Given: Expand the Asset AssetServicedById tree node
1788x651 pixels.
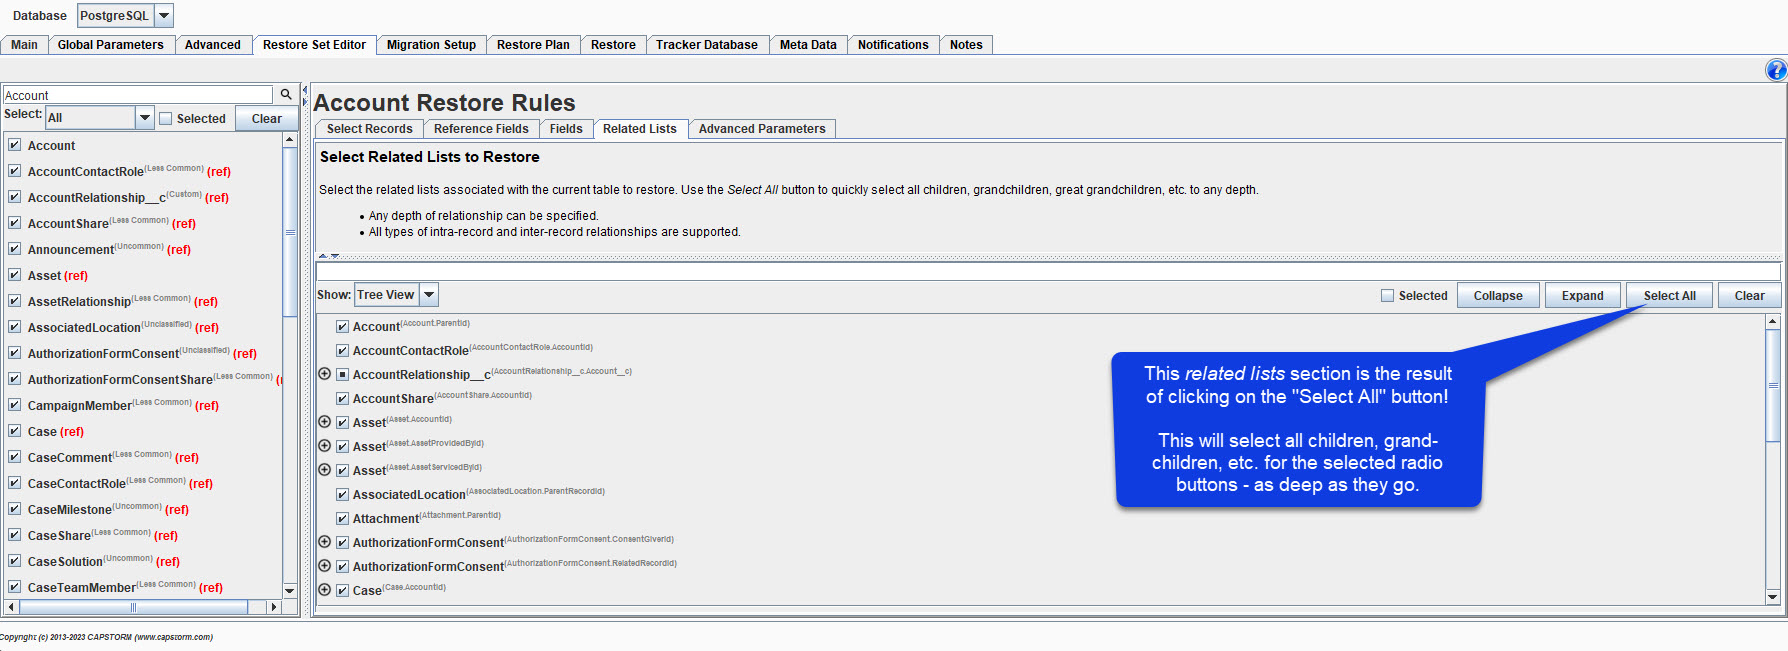Looking at the screenshot, I should pos(324,470).
